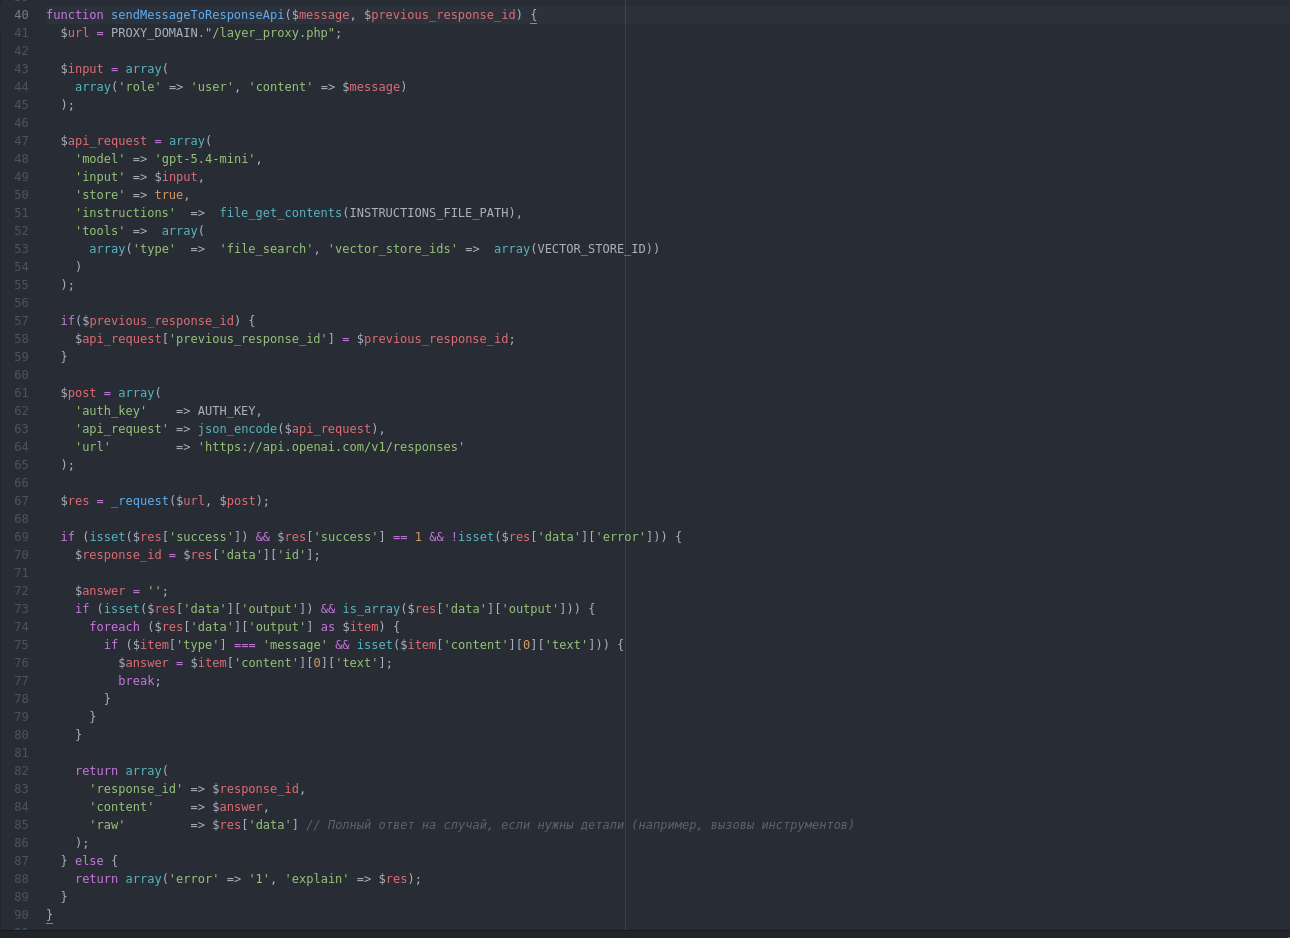Image resolution: width=1290 pixels, height=938 pixels.
Task: Click line number 69 in the gutter
Action: (21, 537)
